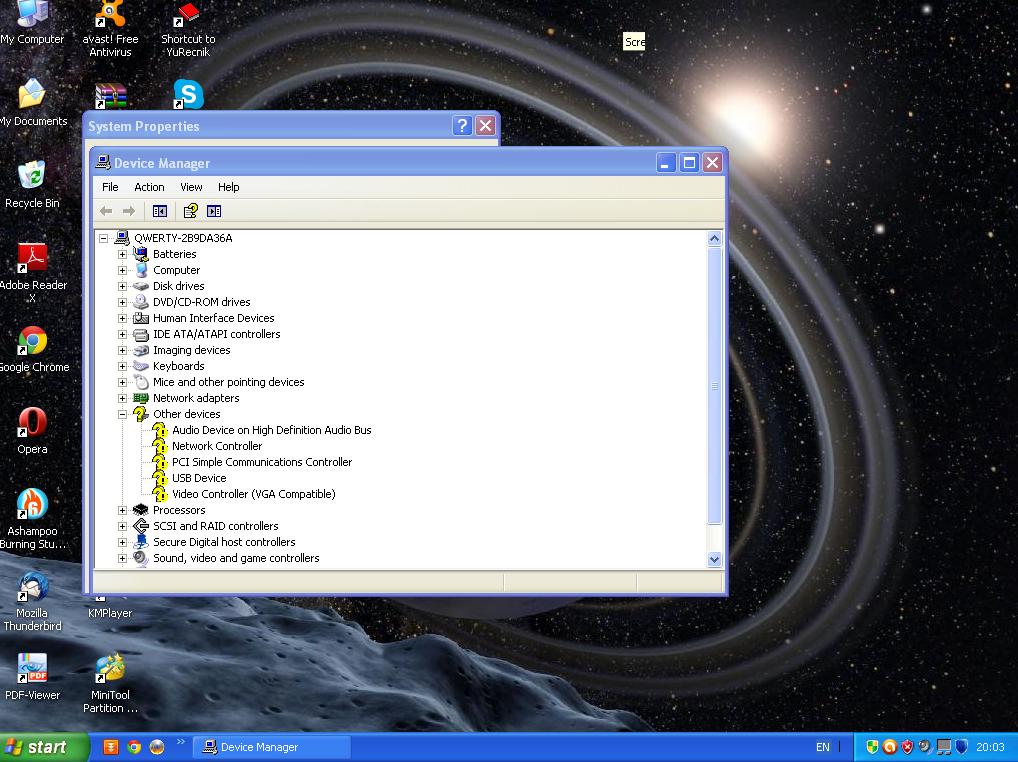Click the Start button
This screenshot has width=1018, height=762.
37,747
